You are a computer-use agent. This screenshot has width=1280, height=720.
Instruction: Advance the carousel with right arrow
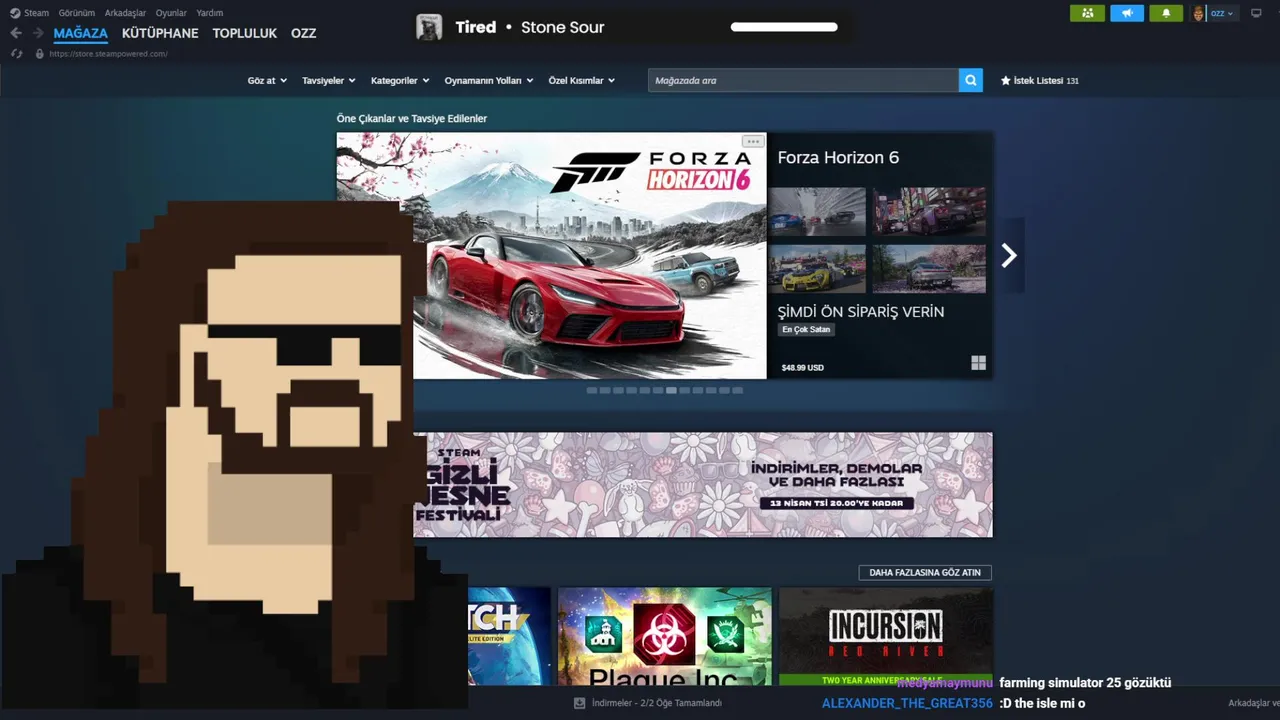1009,256
